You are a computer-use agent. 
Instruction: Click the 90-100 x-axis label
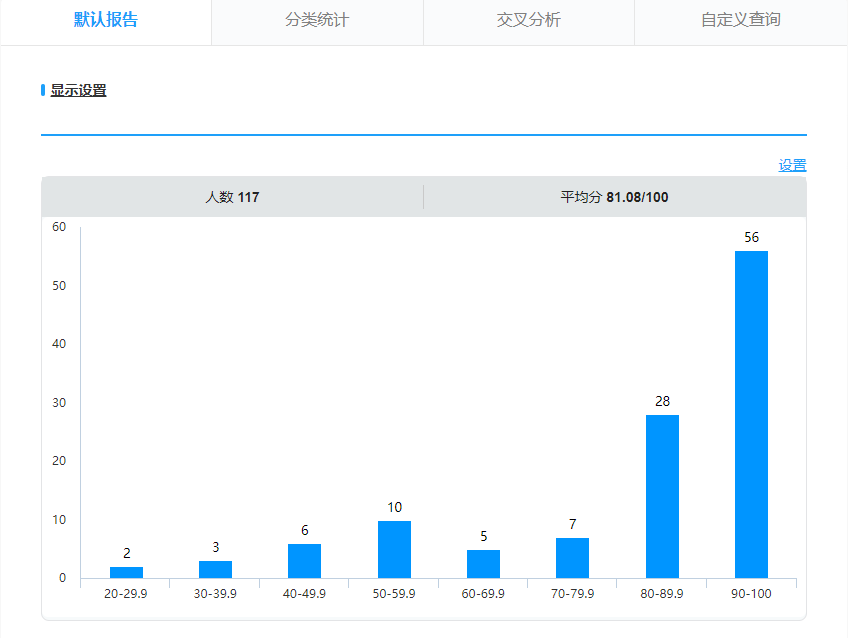751,594
